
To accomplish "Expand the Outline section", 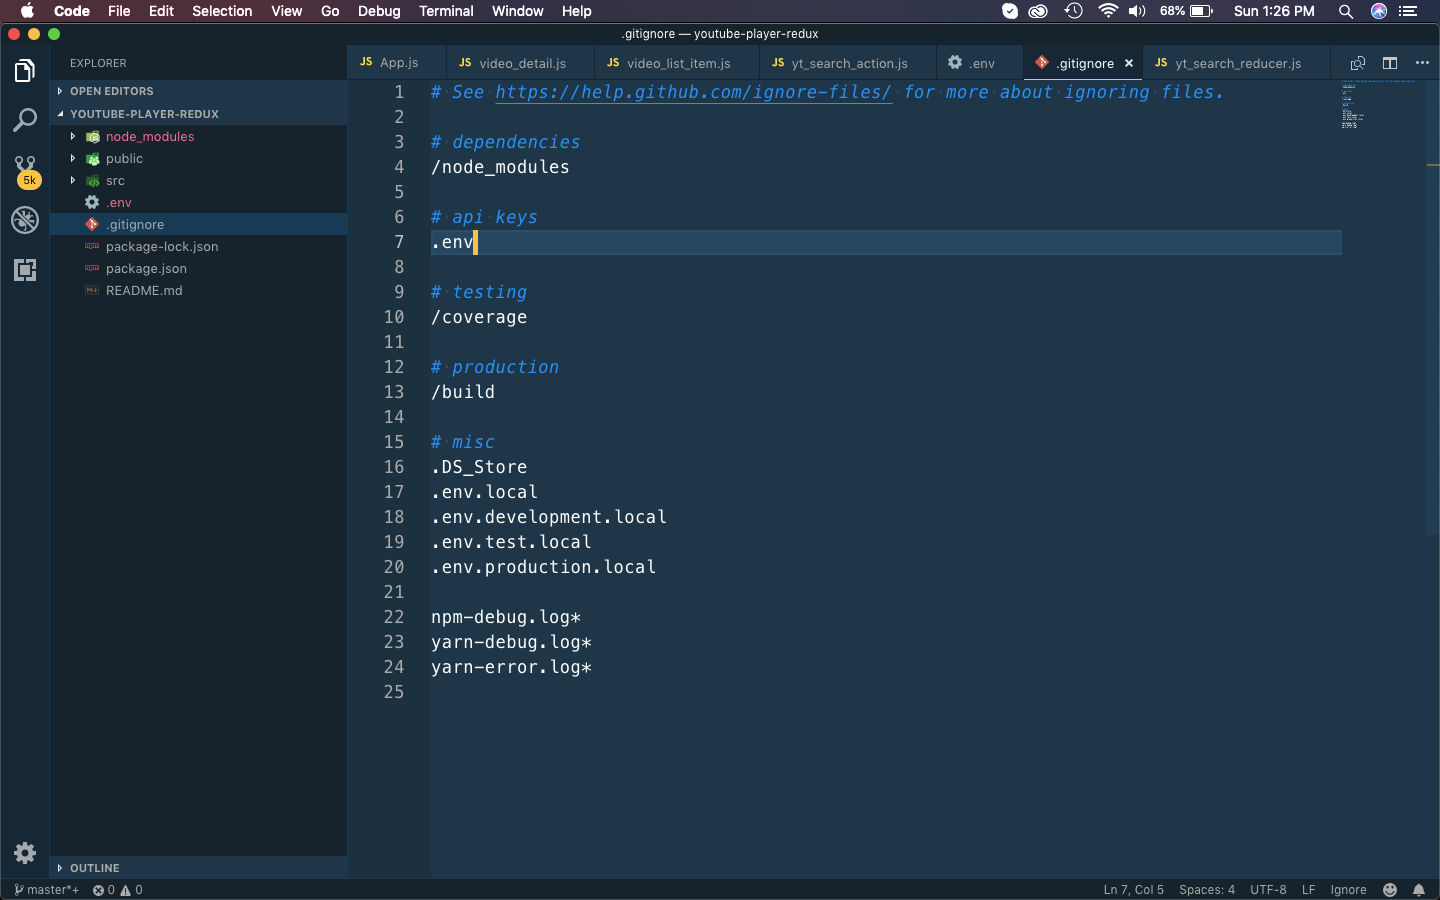I will tap(199, 868).
